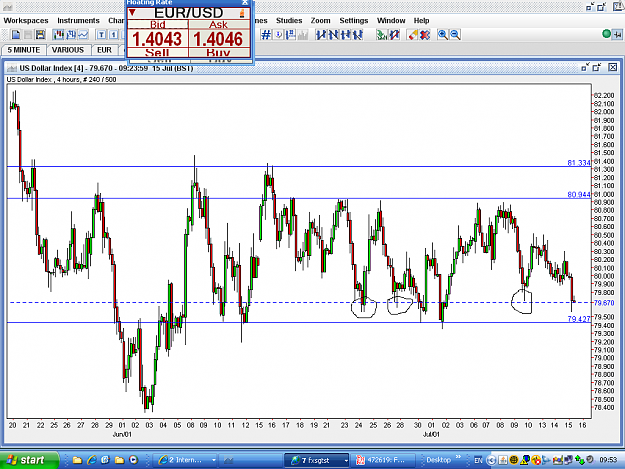Screen dimensions: 625x469
Task: Click the taskbar clock showing 09:53
Action: pos(608,460)
